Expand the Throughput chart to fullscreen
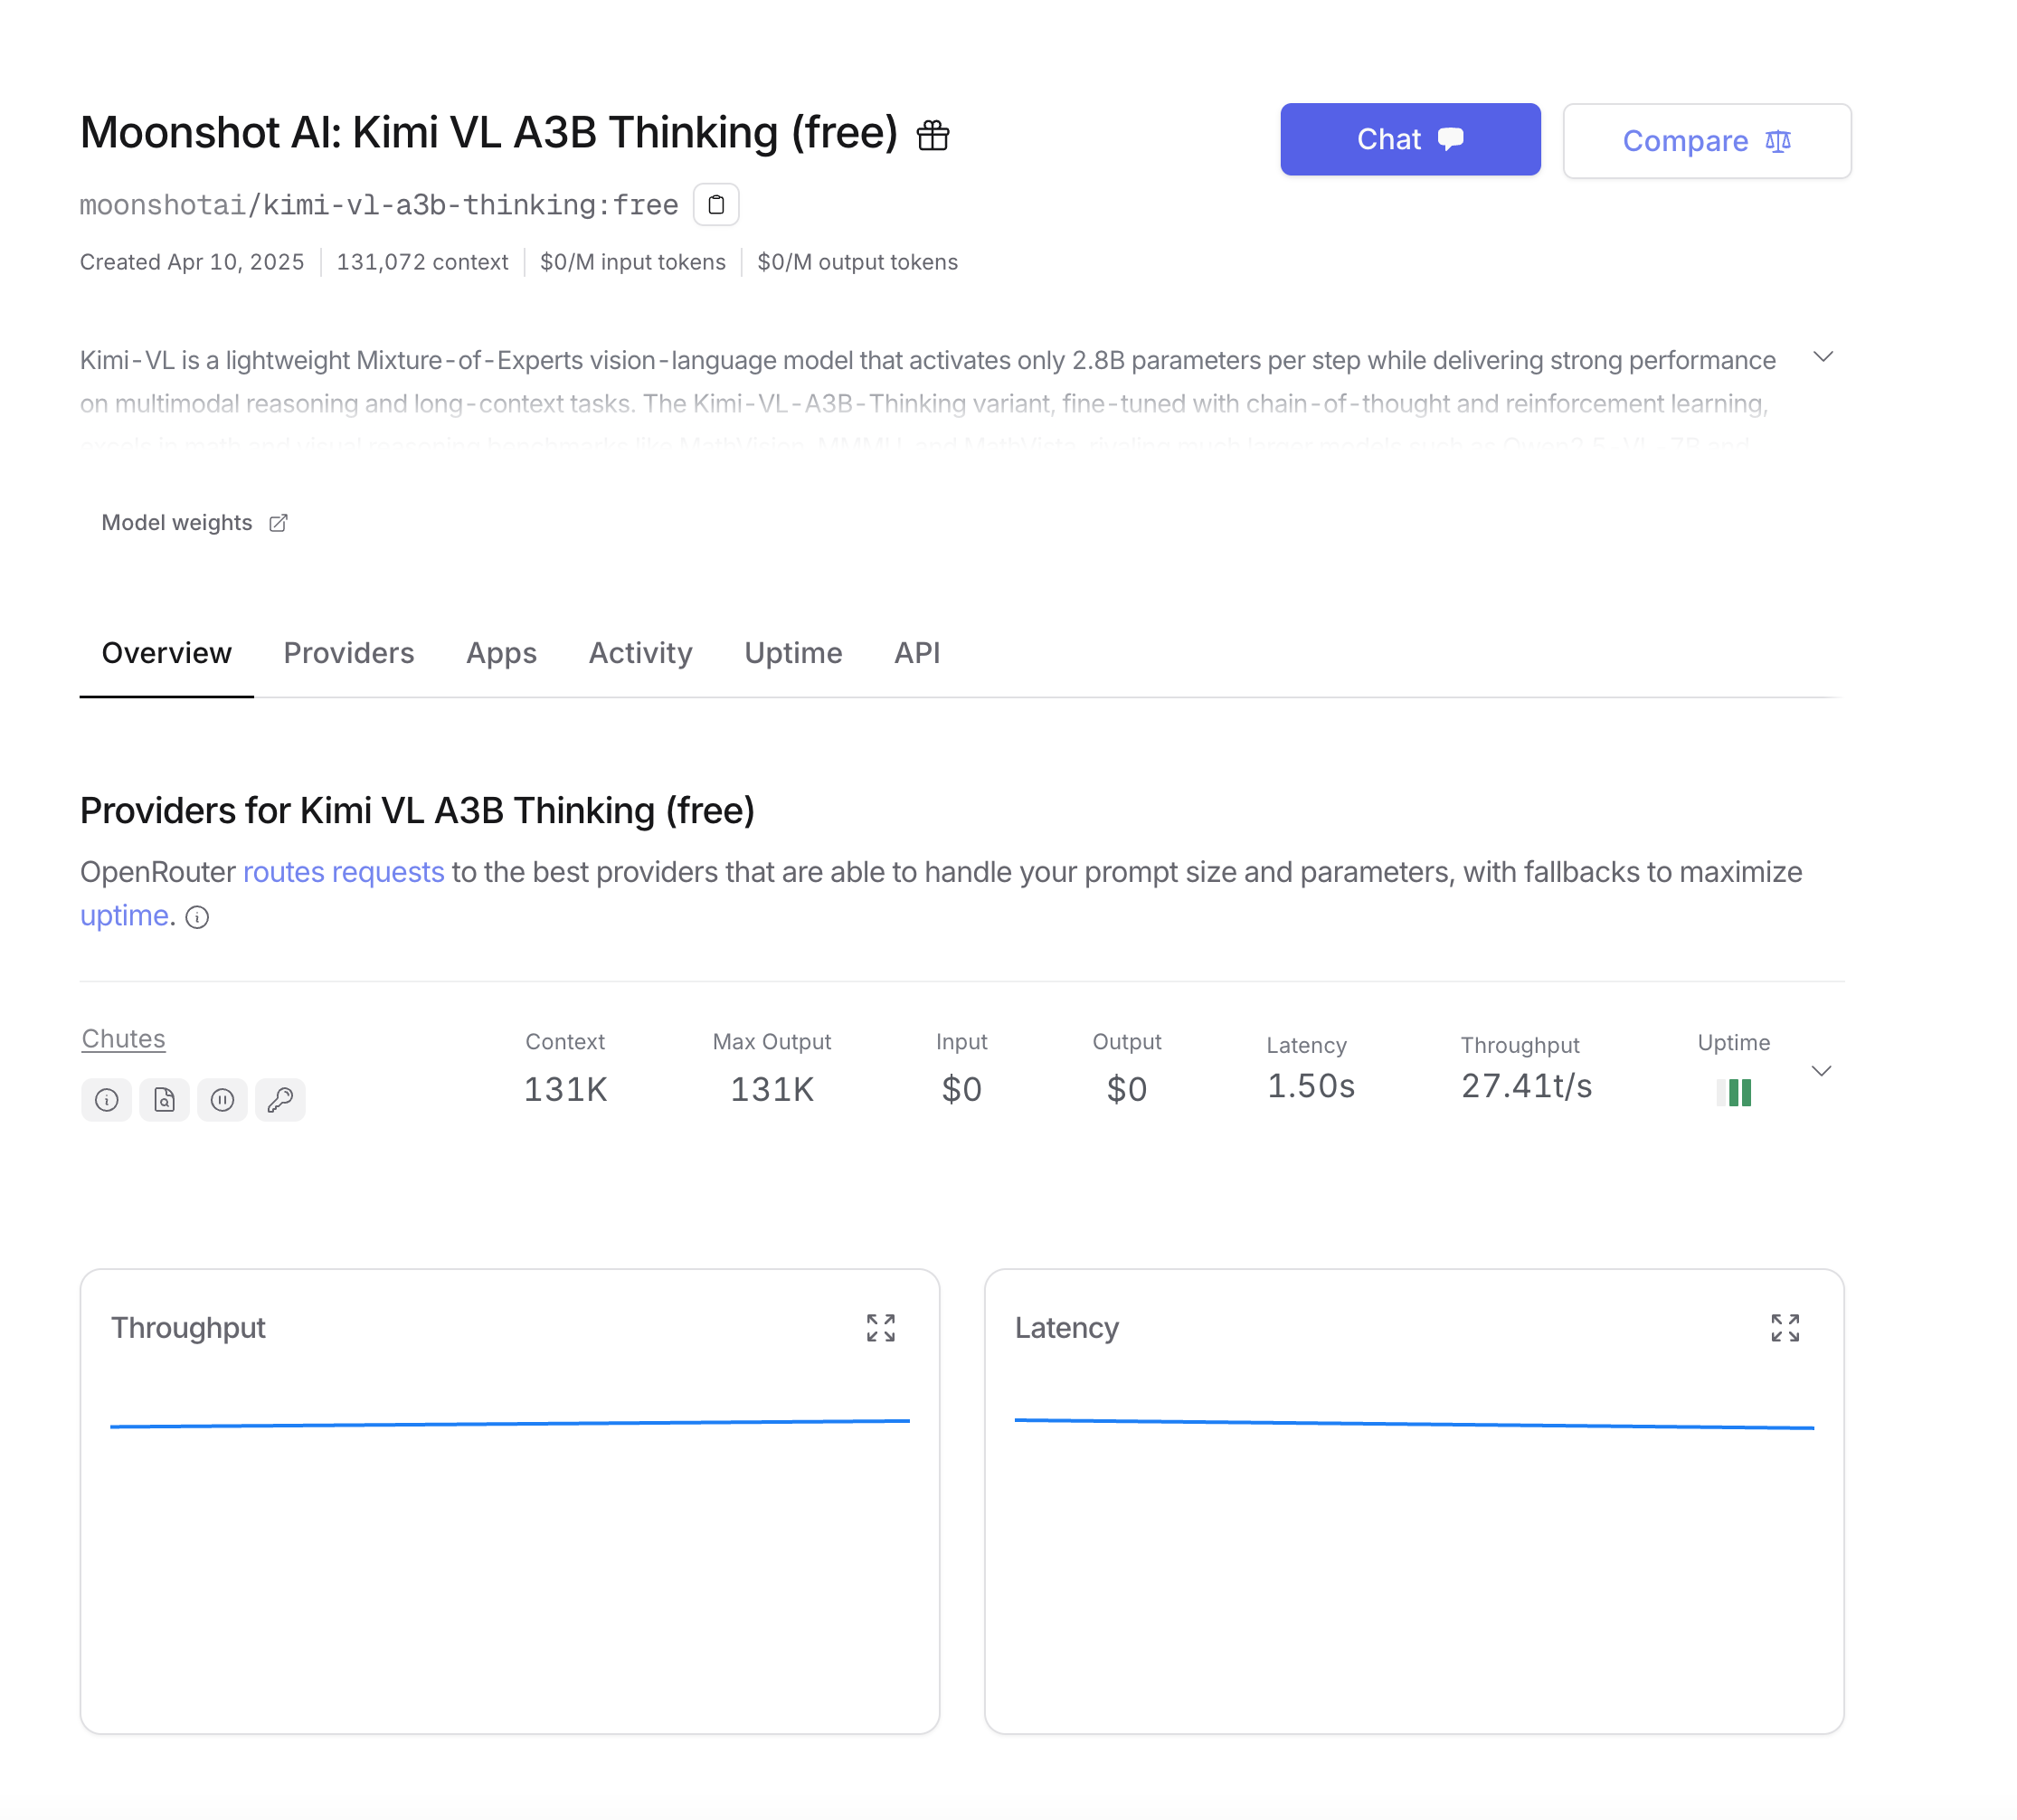 [x=881, y=1328]
